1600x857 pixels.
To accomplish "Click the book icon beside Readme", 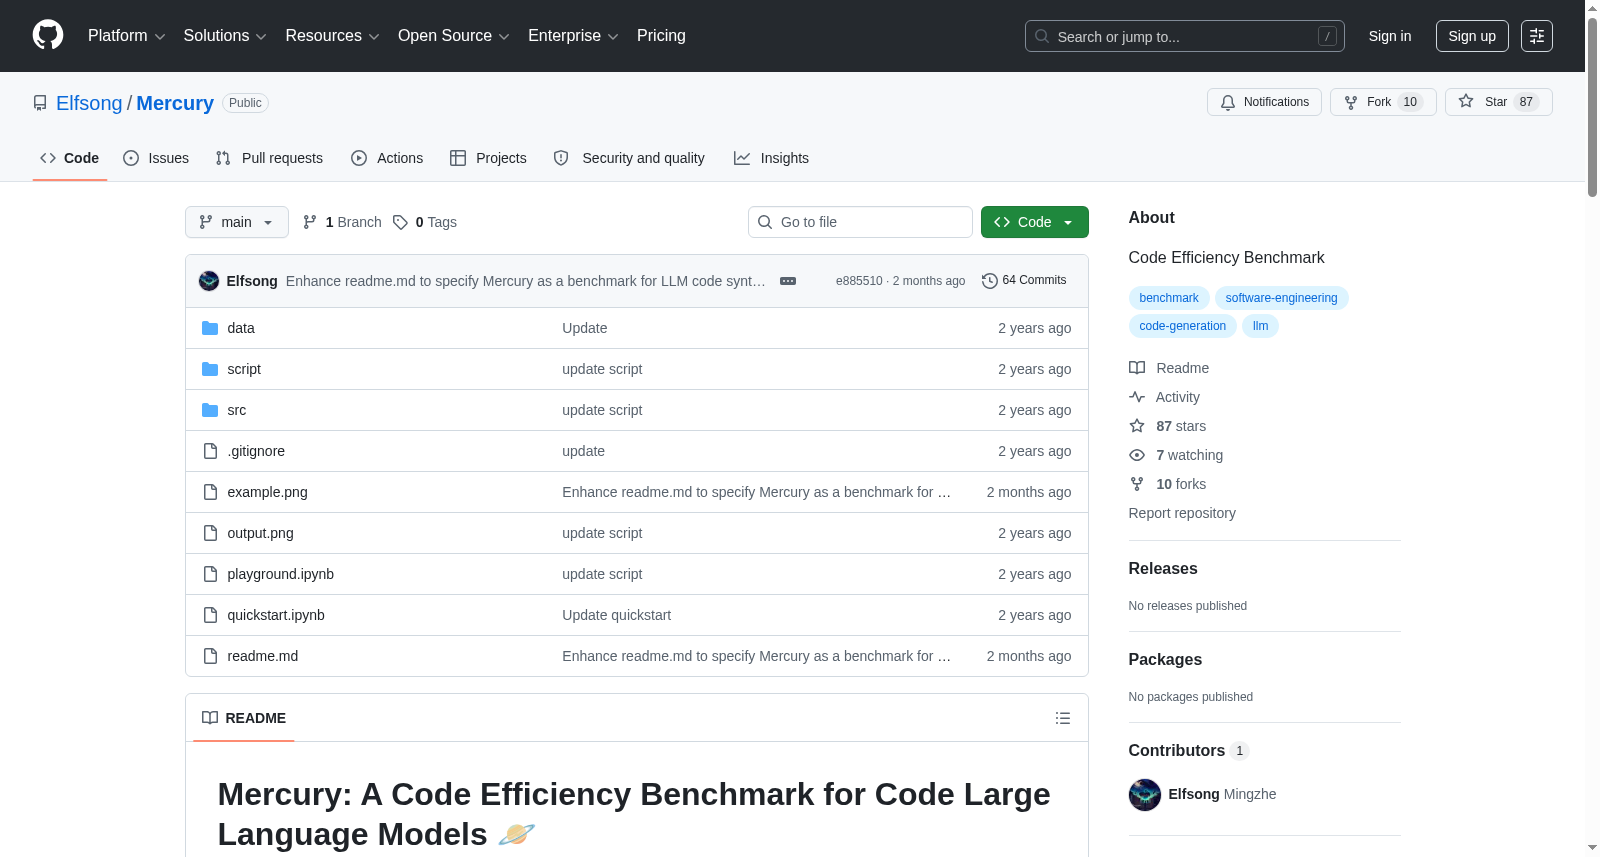I will pos(1137,368).
